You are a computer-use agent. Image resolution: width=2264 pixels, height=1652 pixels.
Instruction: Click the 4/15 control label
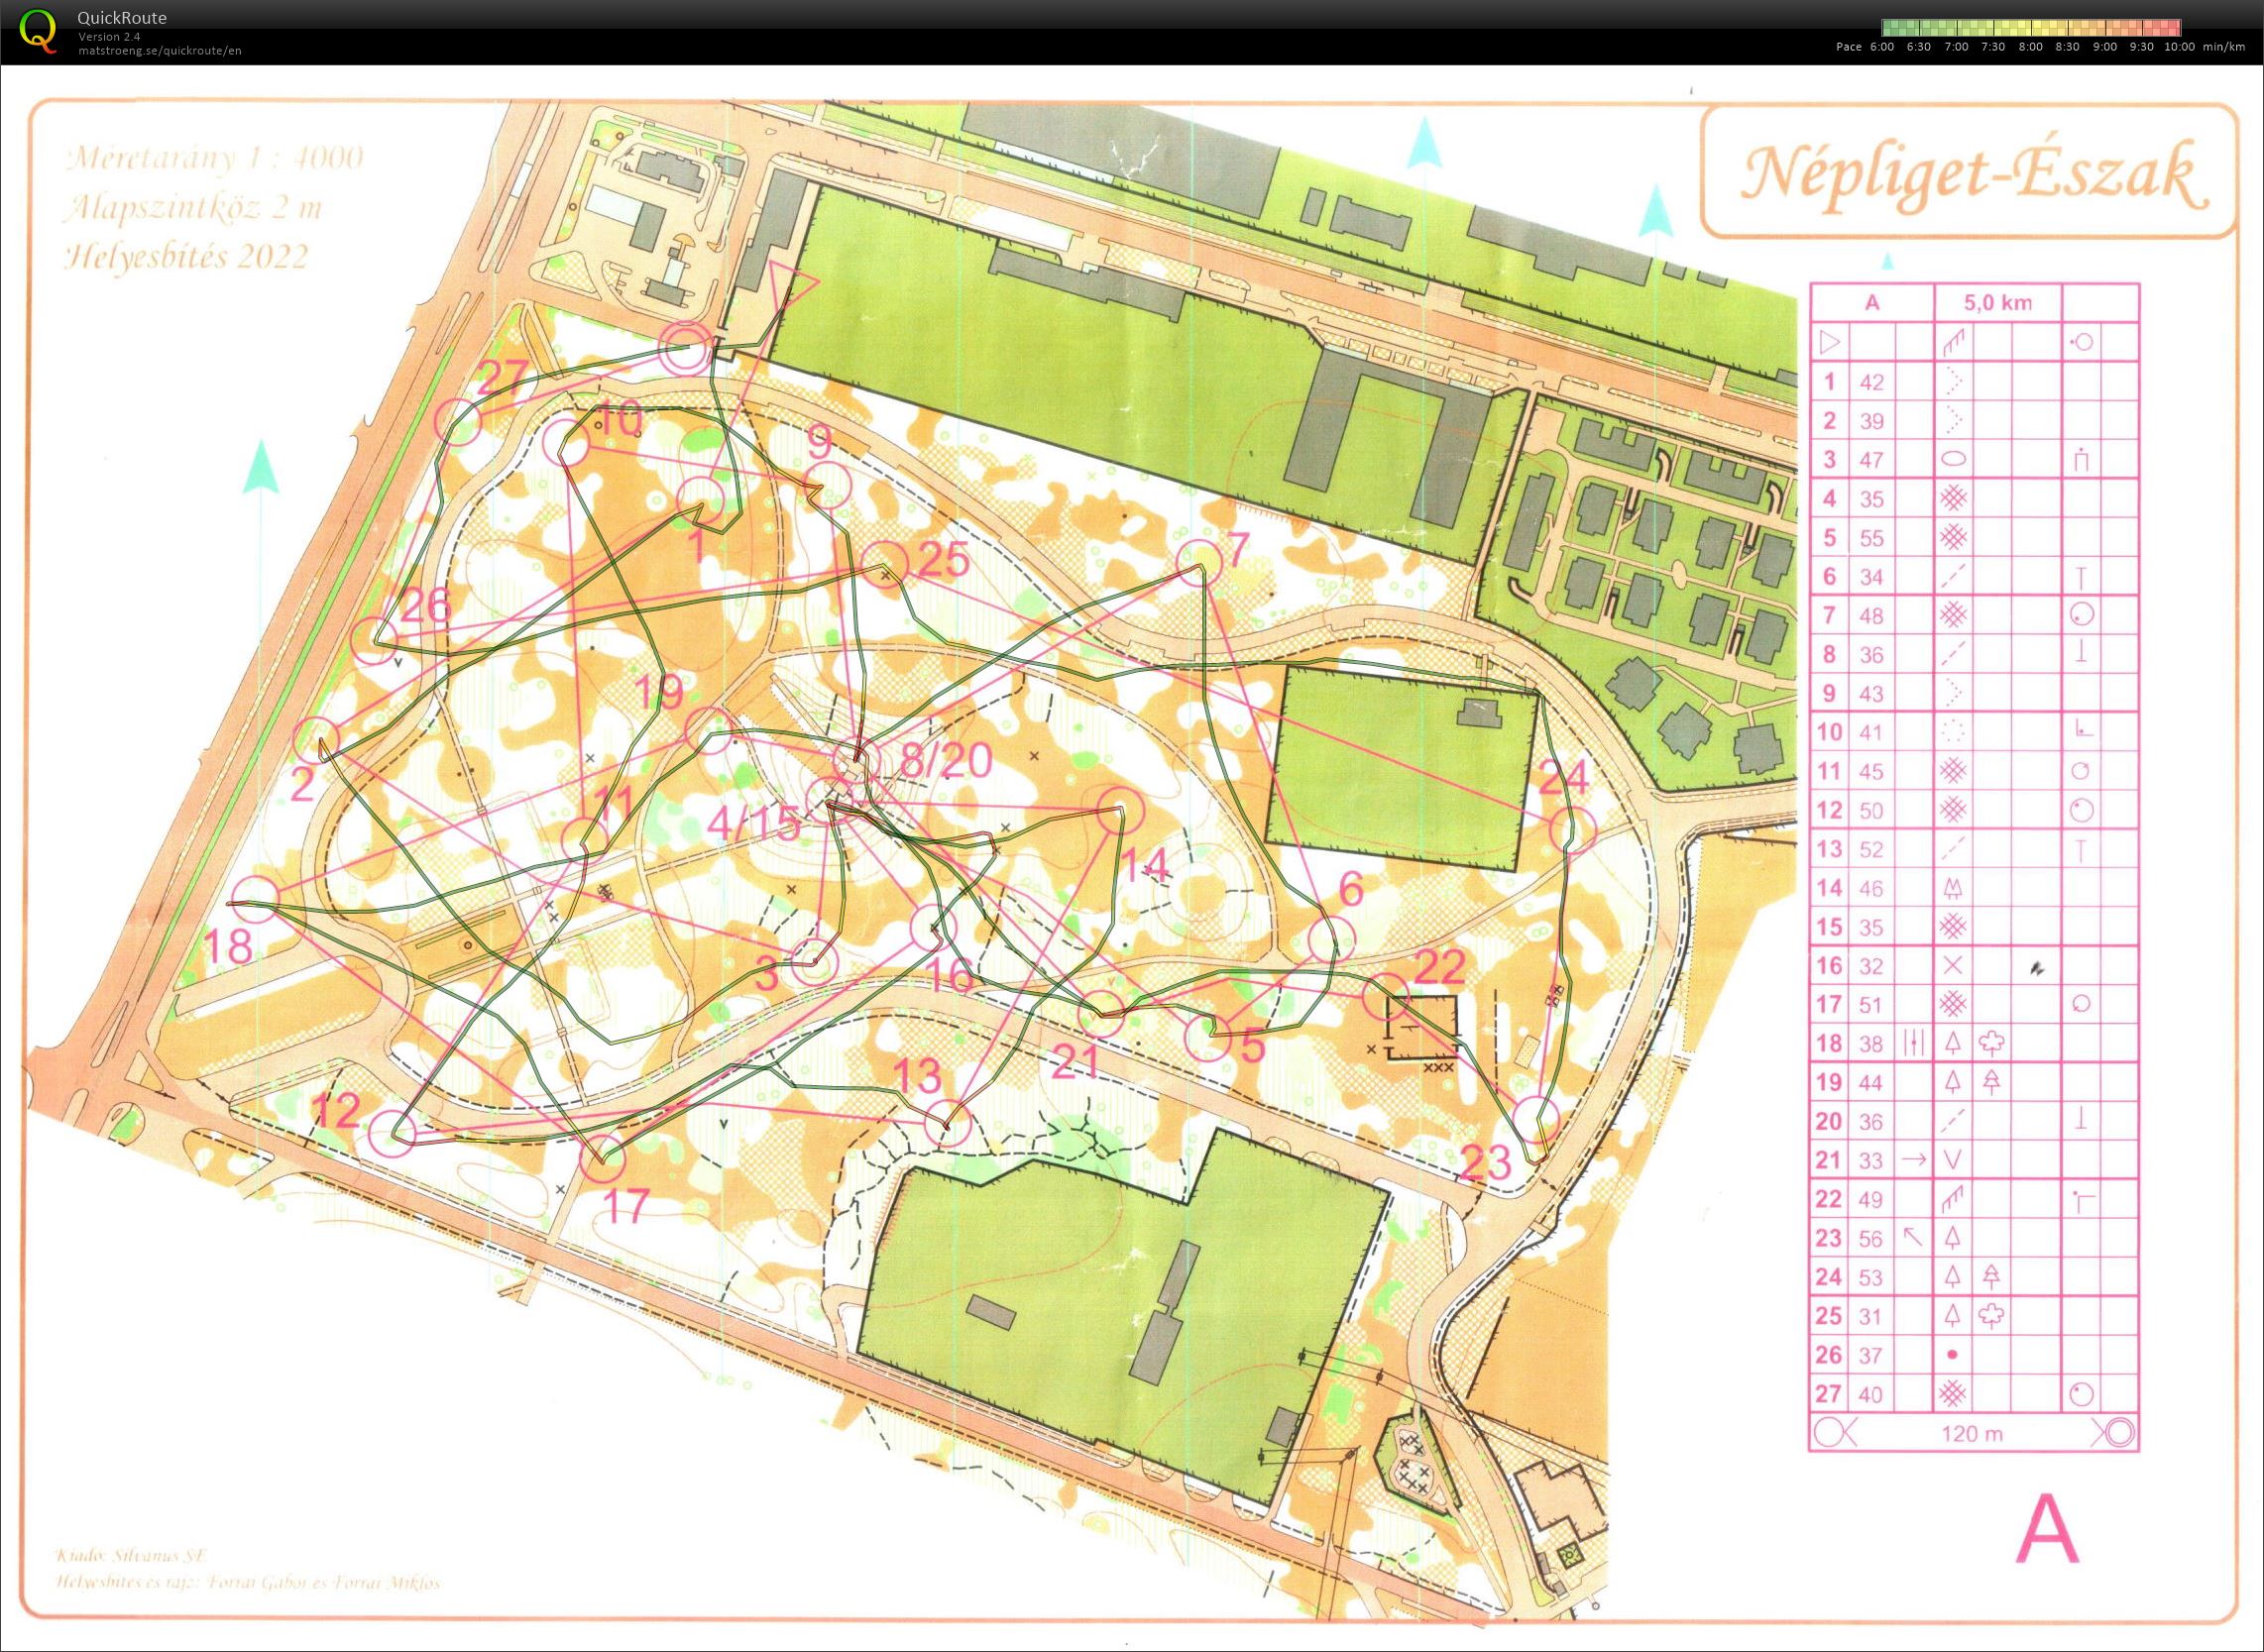tap(753, 823)
